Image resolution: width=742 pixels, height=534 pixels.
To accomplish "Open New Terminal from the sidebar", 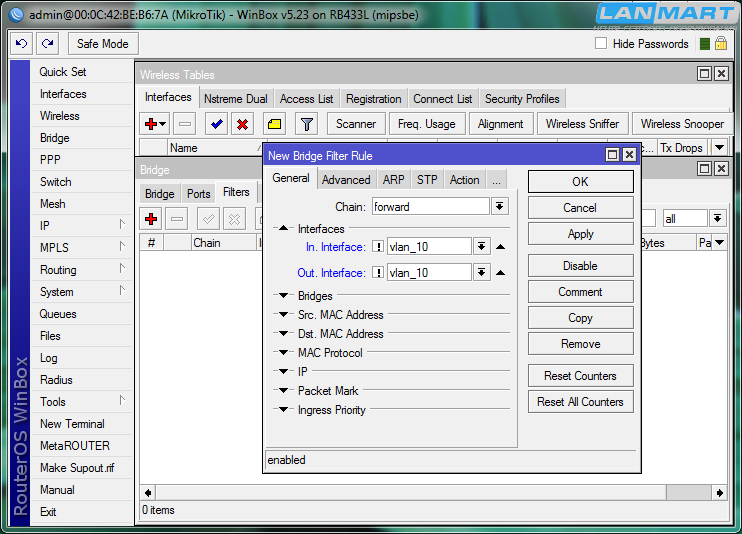I will click(81, 424).
